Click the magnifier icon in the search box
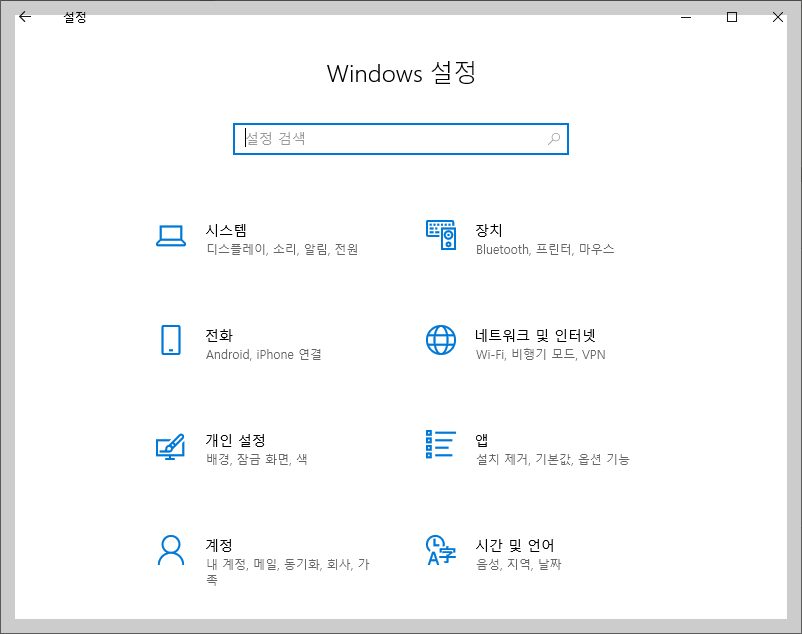 pos(554,139)
